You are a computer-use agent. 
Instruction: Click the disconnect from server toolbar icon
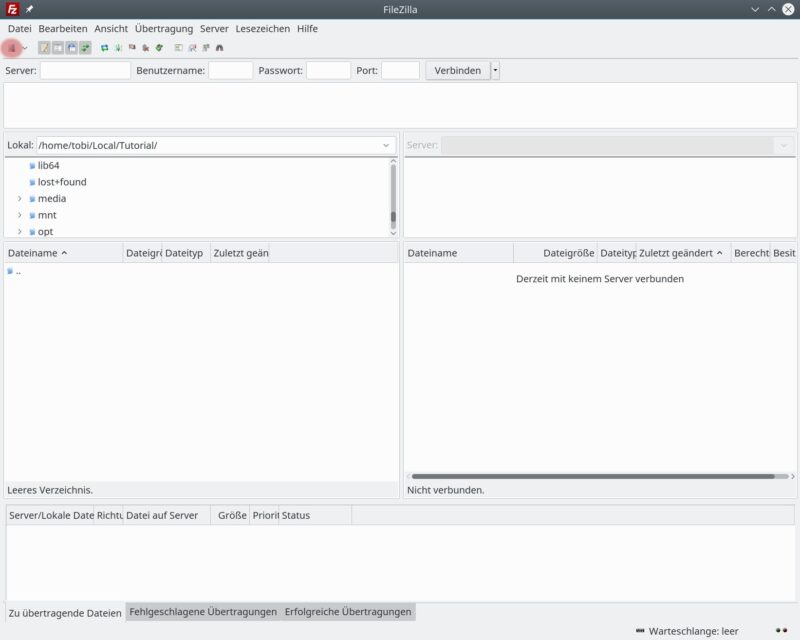point(146,48)
